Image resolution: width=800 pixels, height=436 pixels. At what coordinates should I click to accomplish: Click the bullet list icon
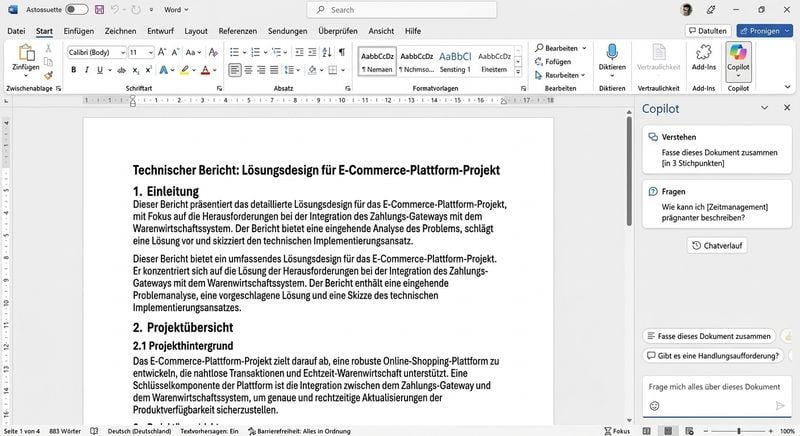coord(234,53)
